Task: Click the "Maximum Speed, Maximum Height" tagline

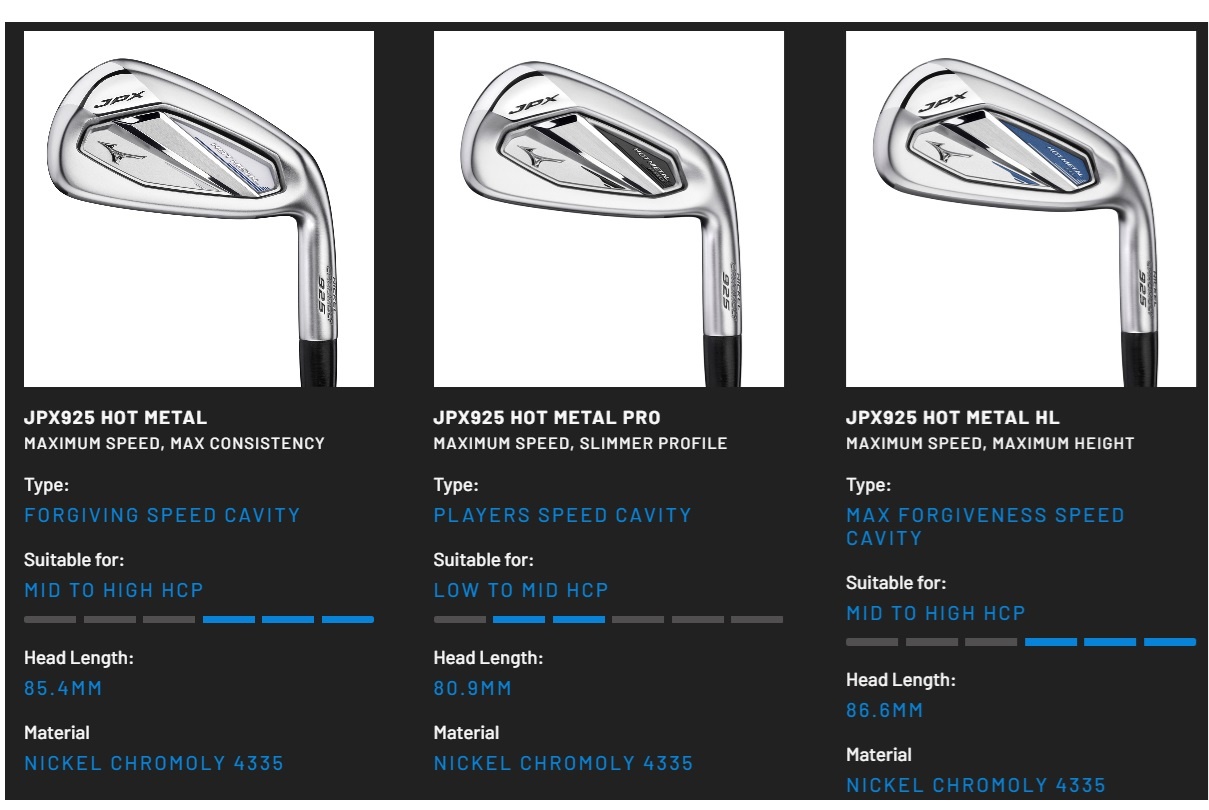Action: (990, 443)
